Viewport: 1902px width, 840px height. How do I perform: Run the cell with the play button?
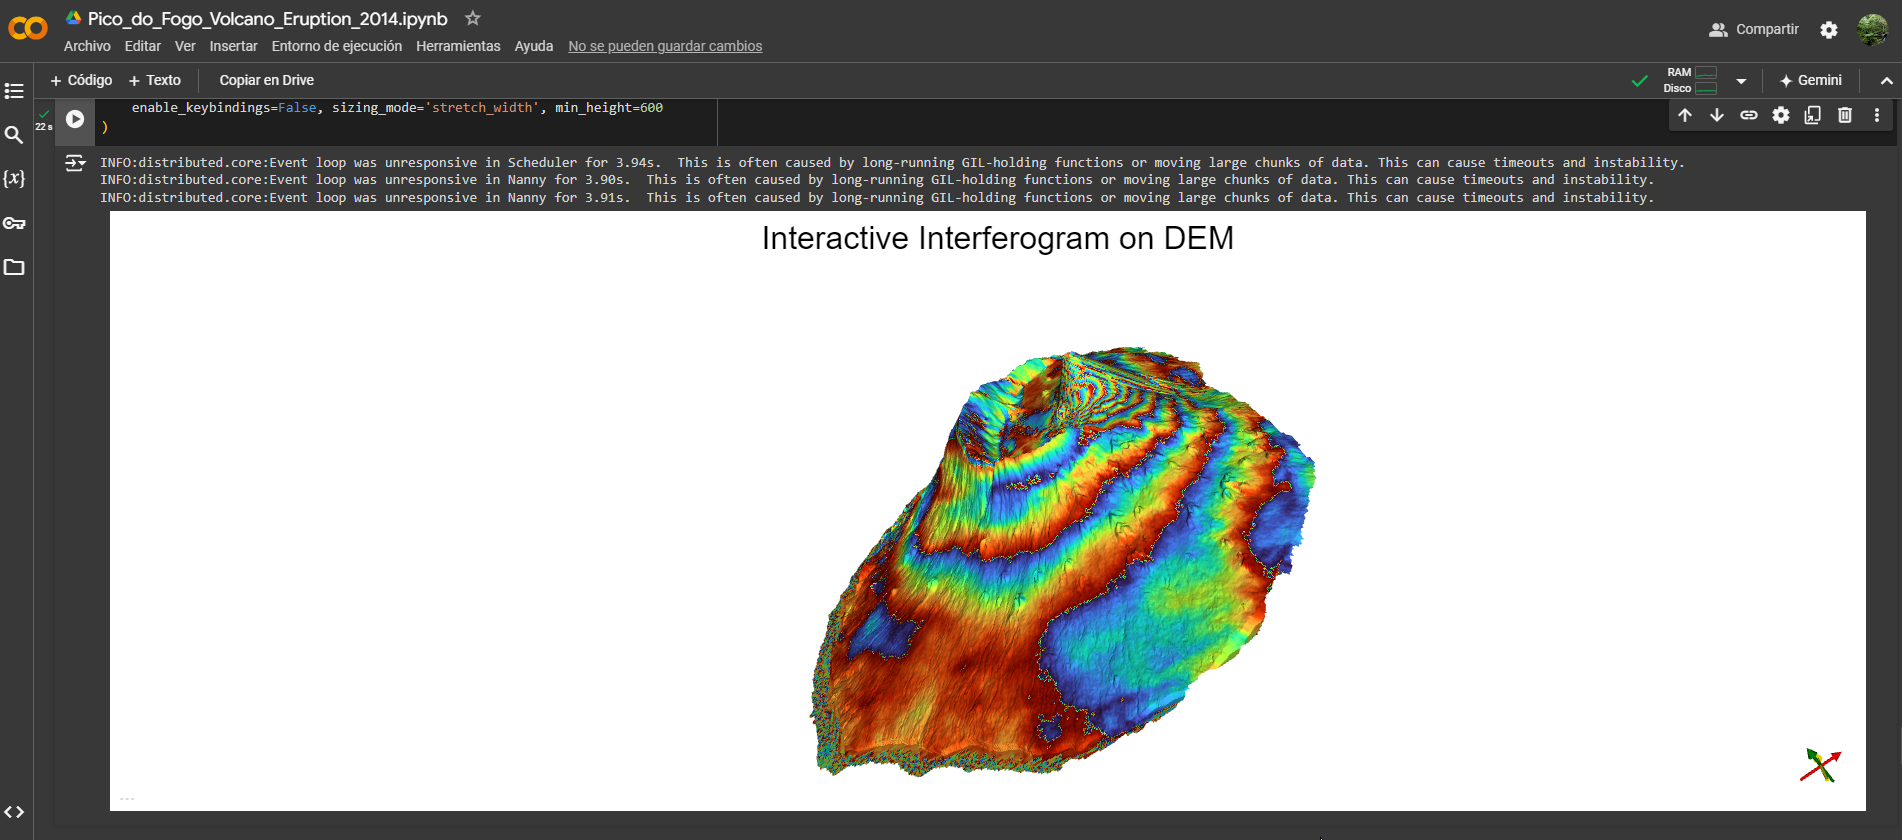coord(75,119)
